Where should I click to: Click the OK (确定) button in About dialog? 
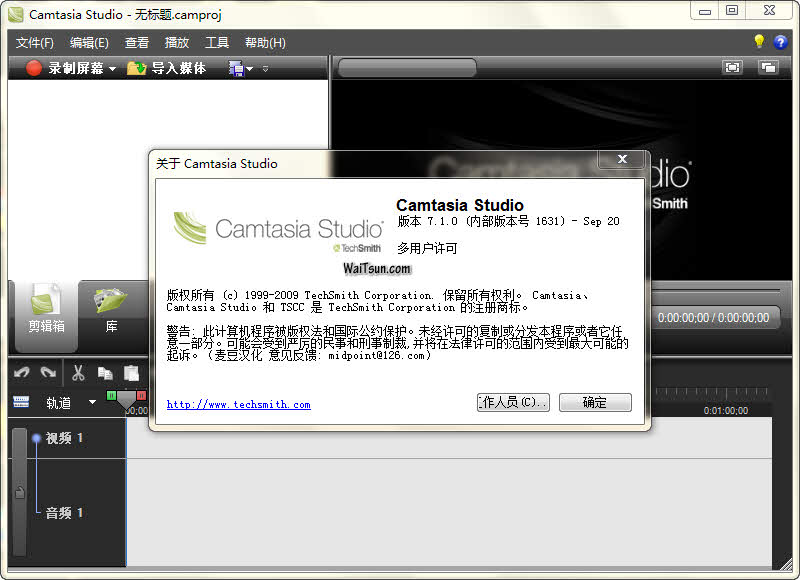(x=595, y=402)
